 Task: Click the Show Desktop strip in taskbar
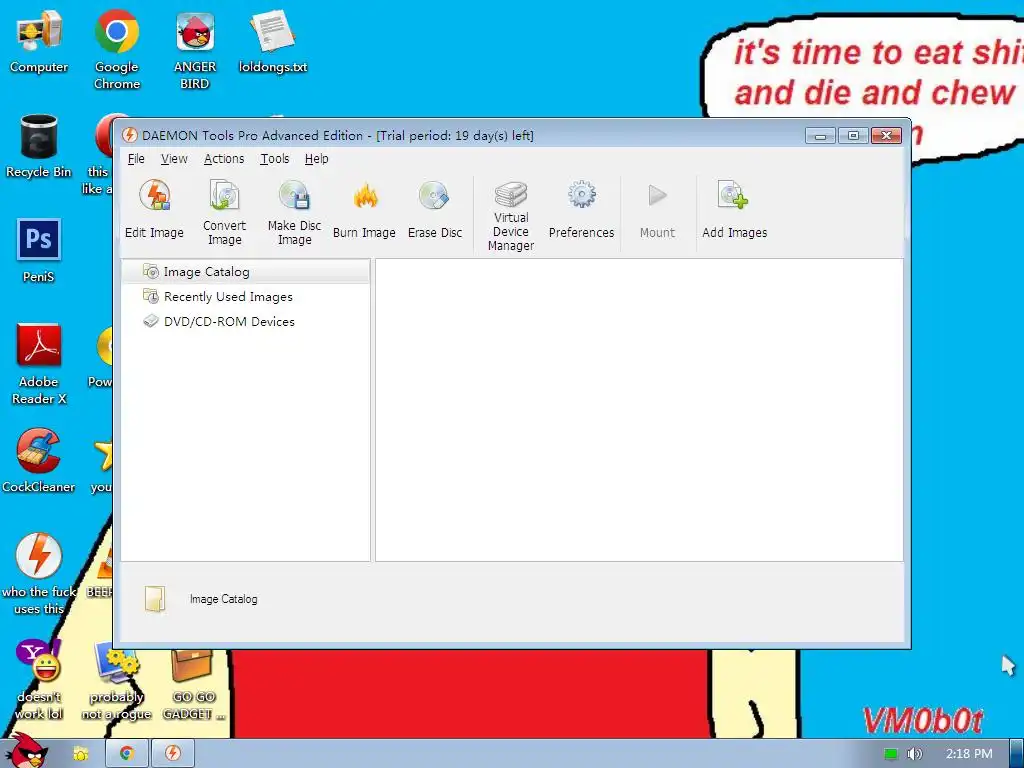click(x=1017, y=754)
